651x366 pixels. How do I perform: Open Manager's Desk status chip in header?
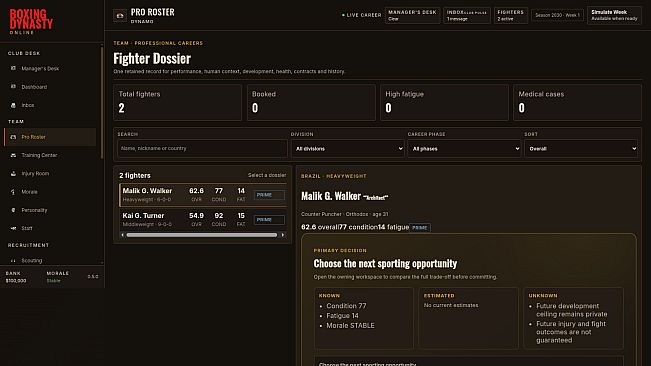[412, 15]
